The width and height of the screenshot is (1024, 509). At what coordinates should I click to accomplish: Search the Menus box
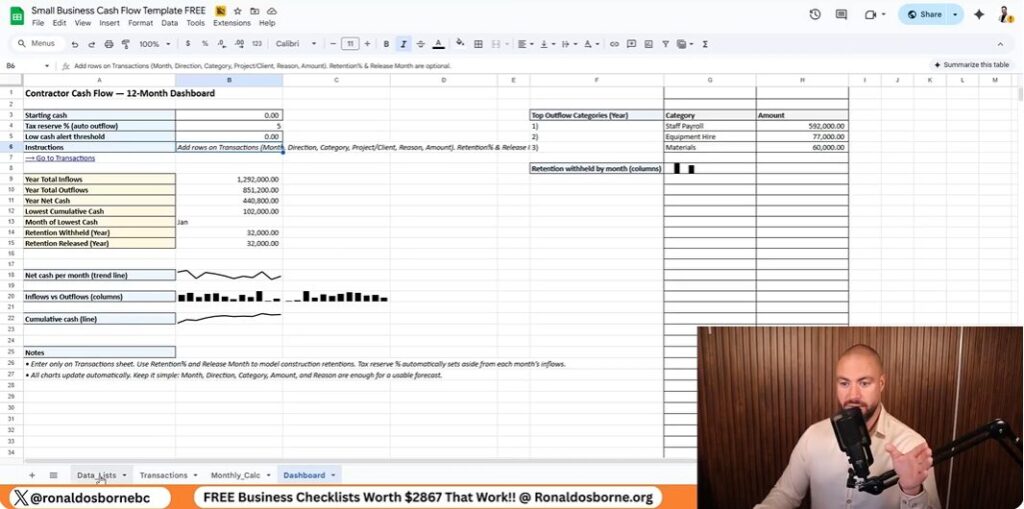[x=38, y=44]
